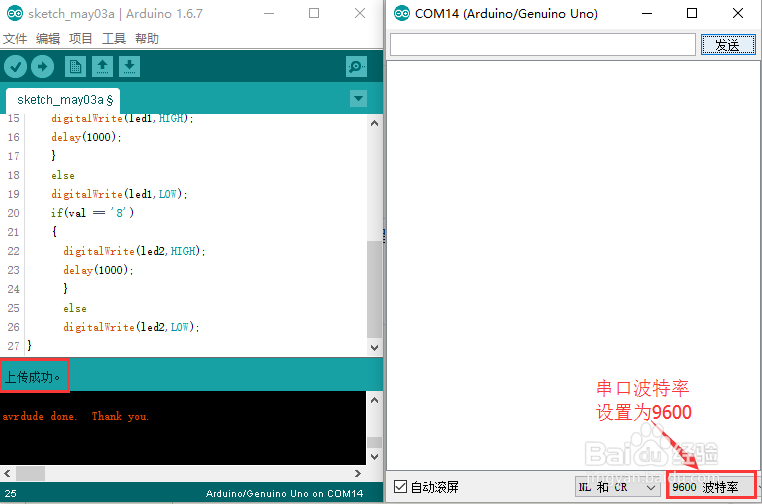Click the Verify (checkmark) toolbar icon
Screen dimensions: 762x504
16,67
